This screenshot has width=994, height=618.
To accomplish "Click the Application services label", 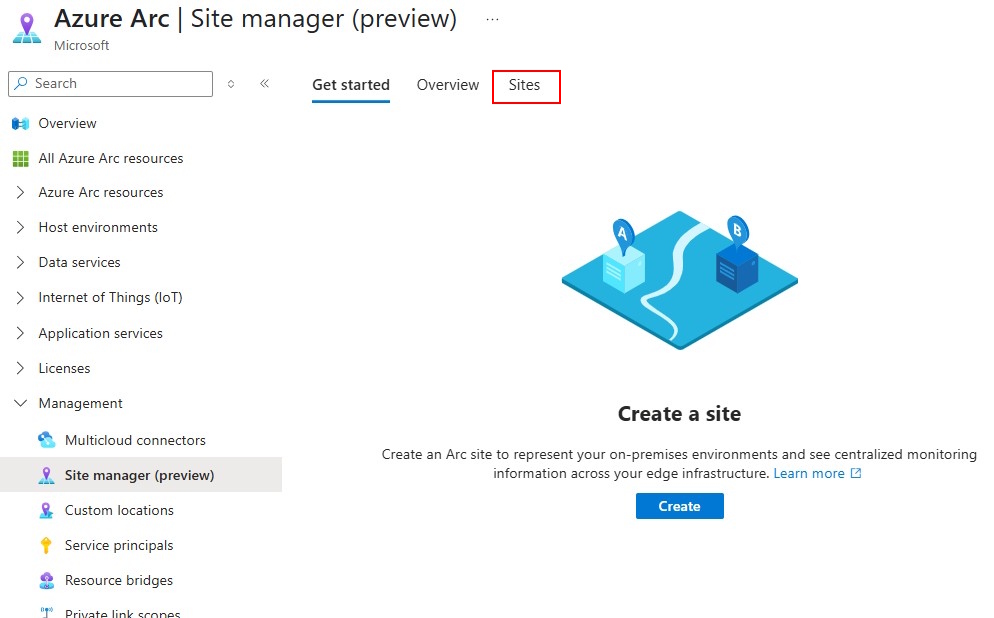I will [100, 333].
